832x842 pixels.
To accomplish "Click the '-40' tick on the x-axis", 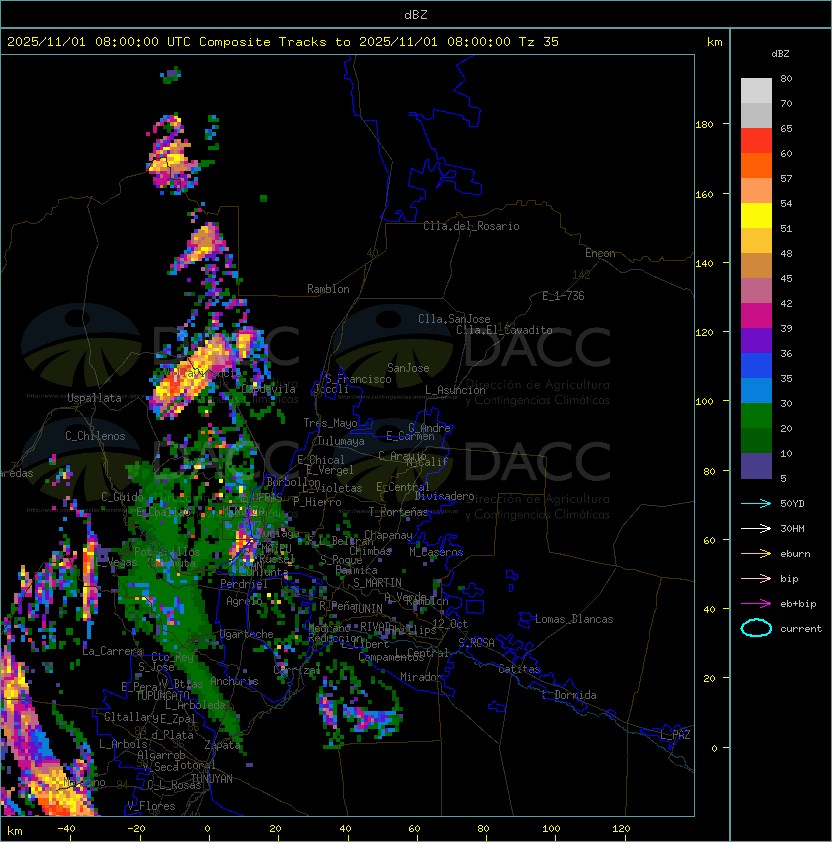I will [x=67, y=829].
